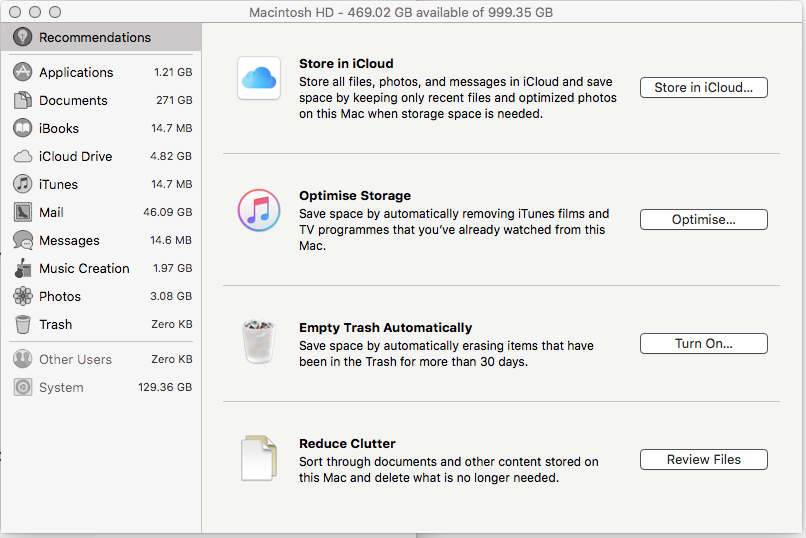This screenshot has width=806, height=538.
Task: Select the Trash label in sidebar
Action: tap(56, 324)
